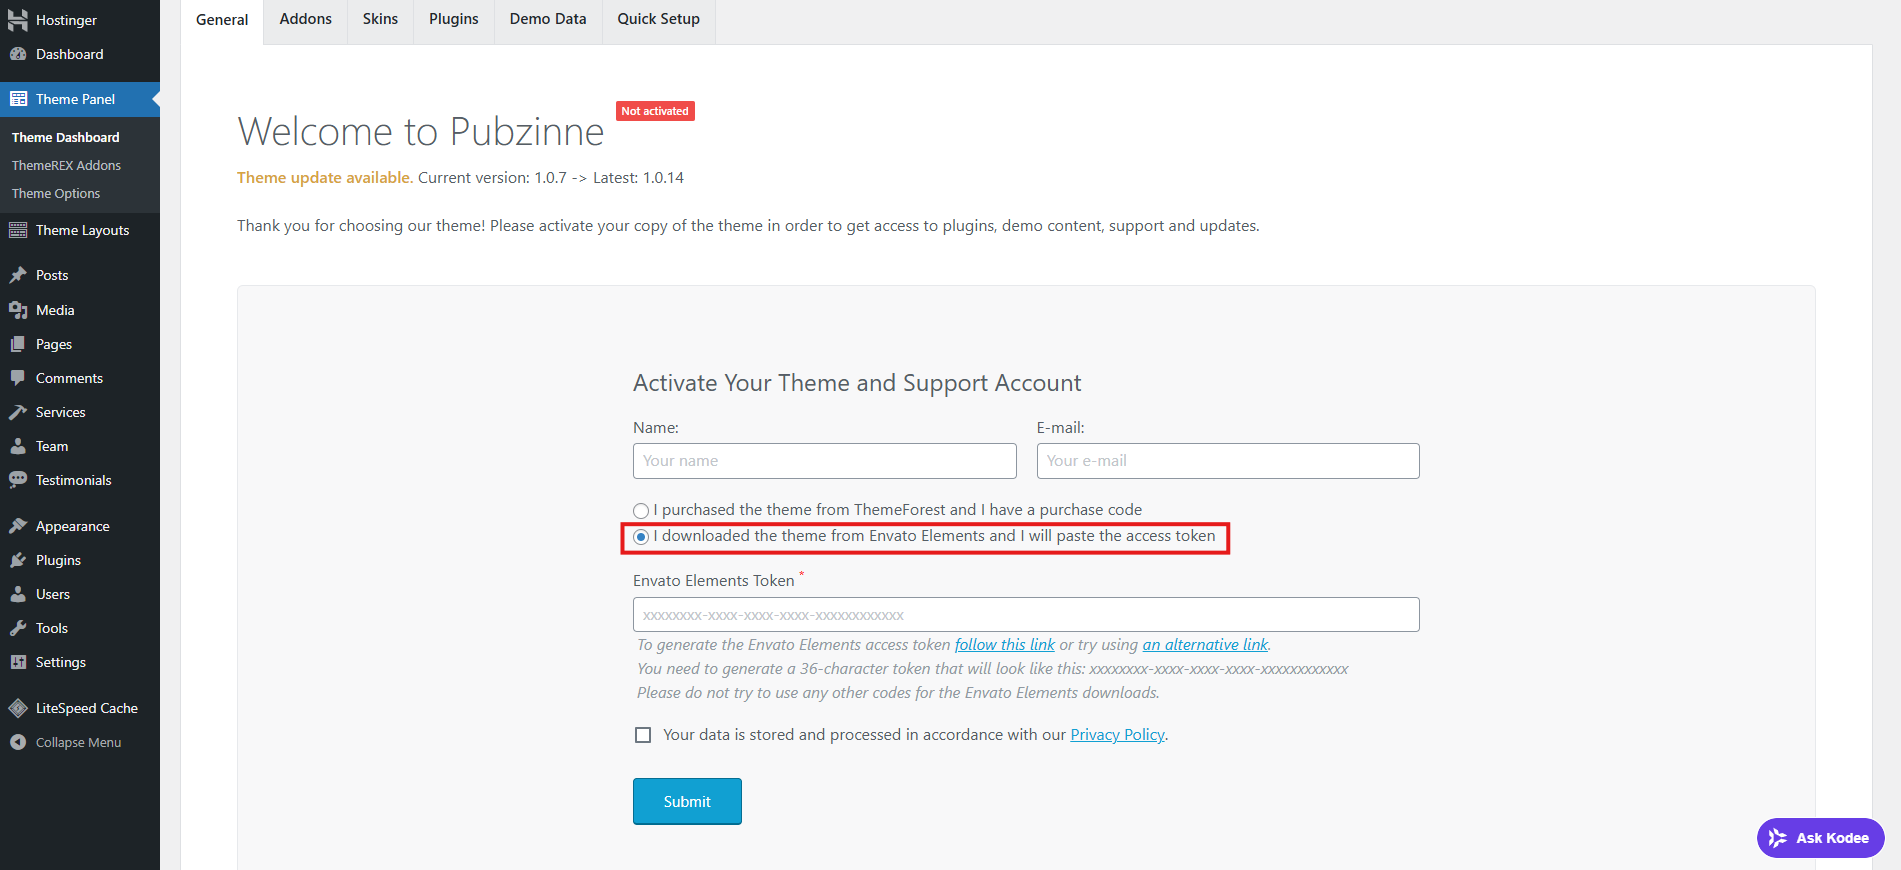Open the Ask Kodee chat assistant
The image size is (1901, 870).
(x=1820, y=838)
